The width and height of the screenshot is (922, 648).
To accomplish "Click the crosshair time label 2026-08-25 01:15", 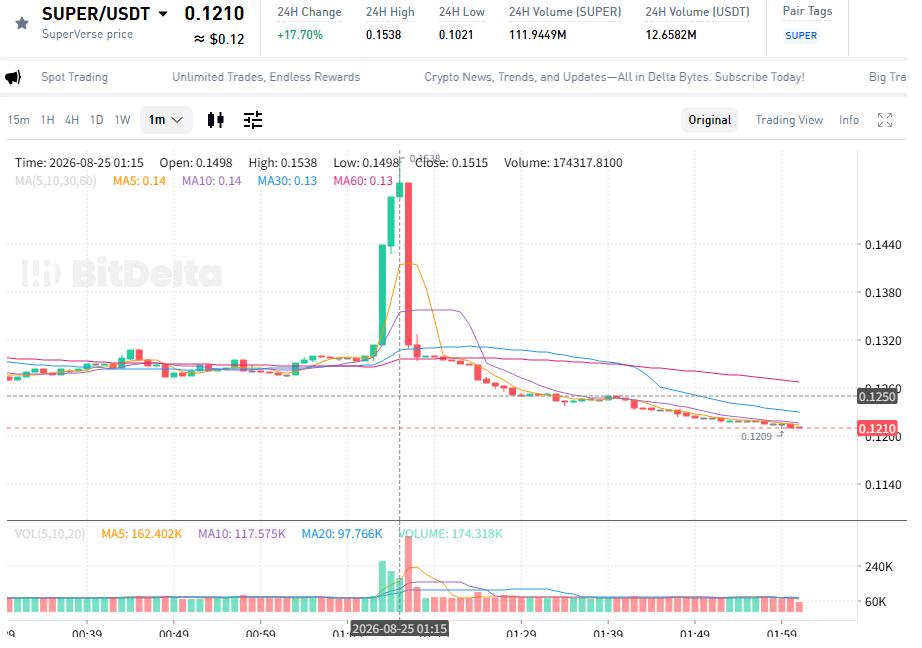I will coord(399,629).
